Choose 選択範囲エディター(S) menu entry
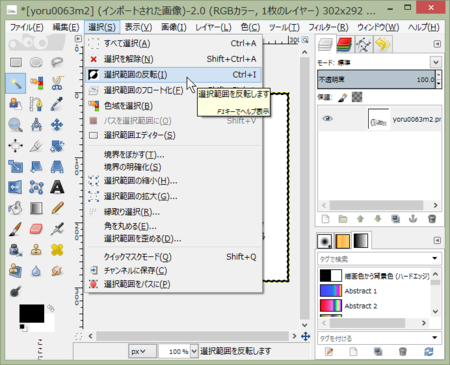Screen dimensions: 450x365 [173, 135]
